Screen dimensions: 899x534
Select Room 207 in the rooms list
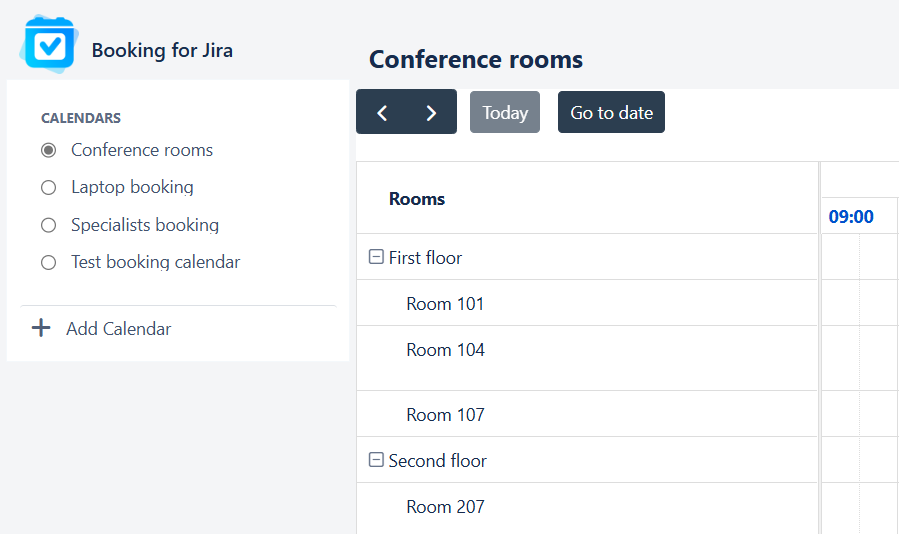[445, 507]
